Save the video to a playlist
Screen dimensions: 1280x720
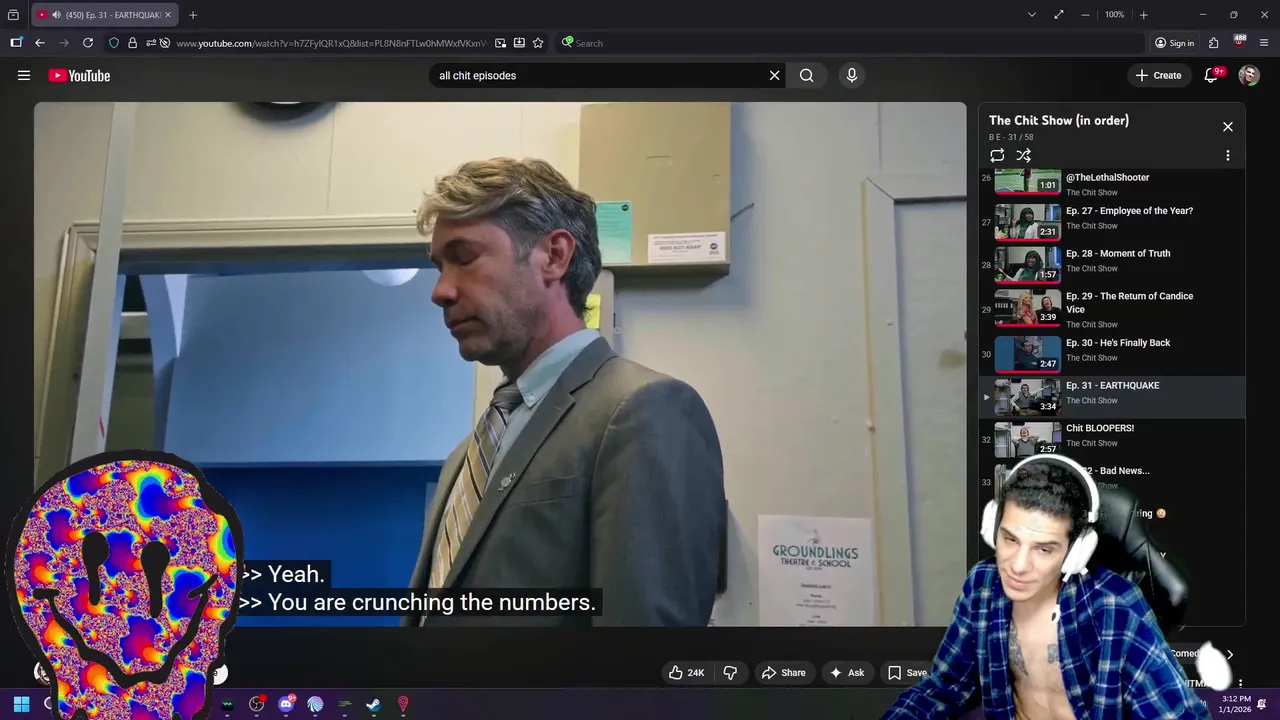[x=908, y=673]
